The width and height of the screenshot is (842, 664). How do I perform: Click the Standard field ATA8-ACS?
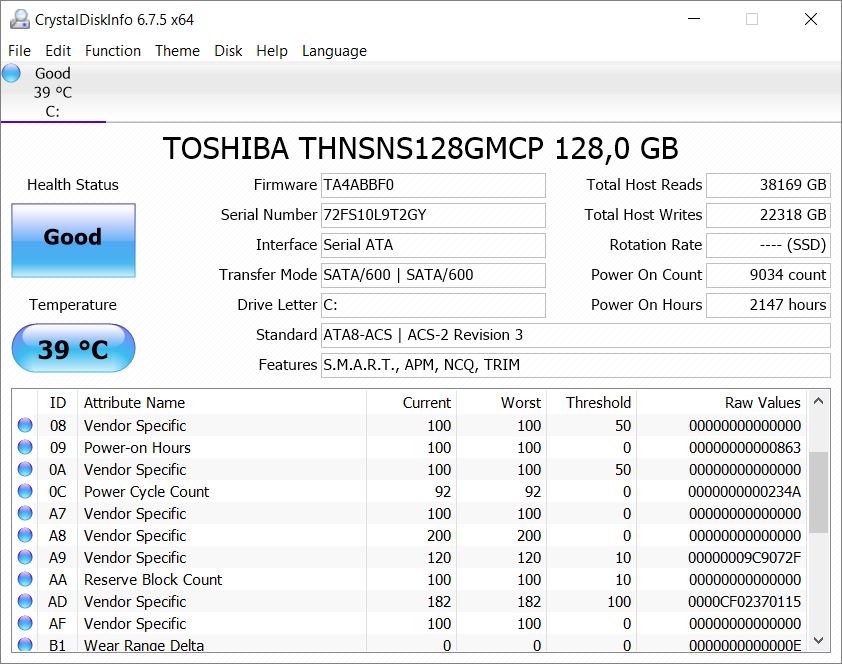tap(576, 335)
